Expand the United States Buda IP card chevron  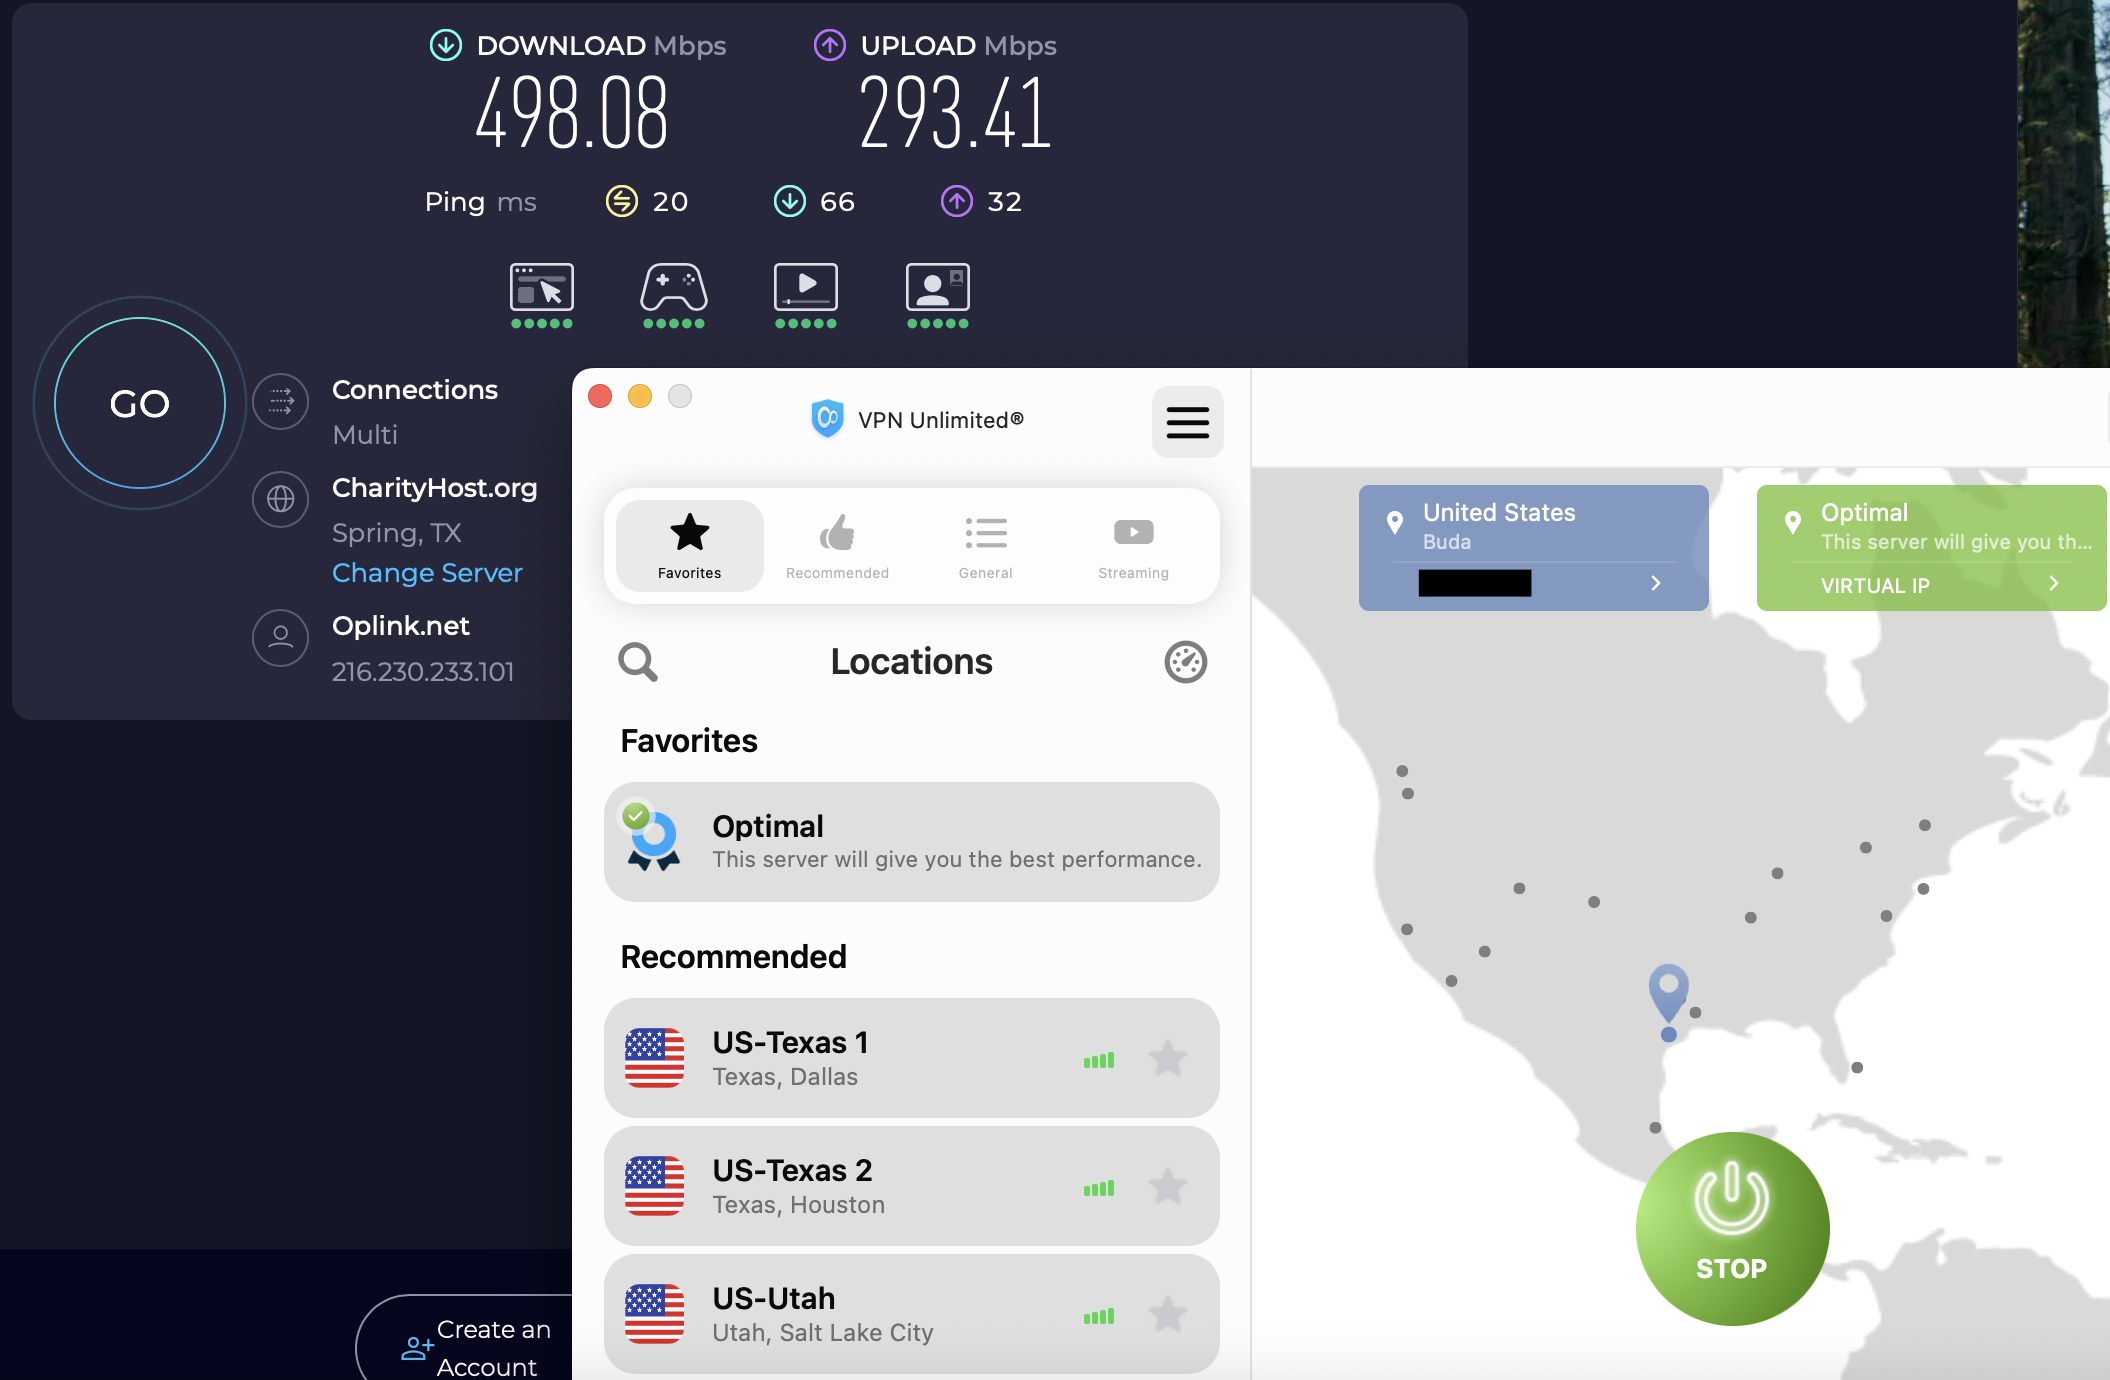[1656, 583]
